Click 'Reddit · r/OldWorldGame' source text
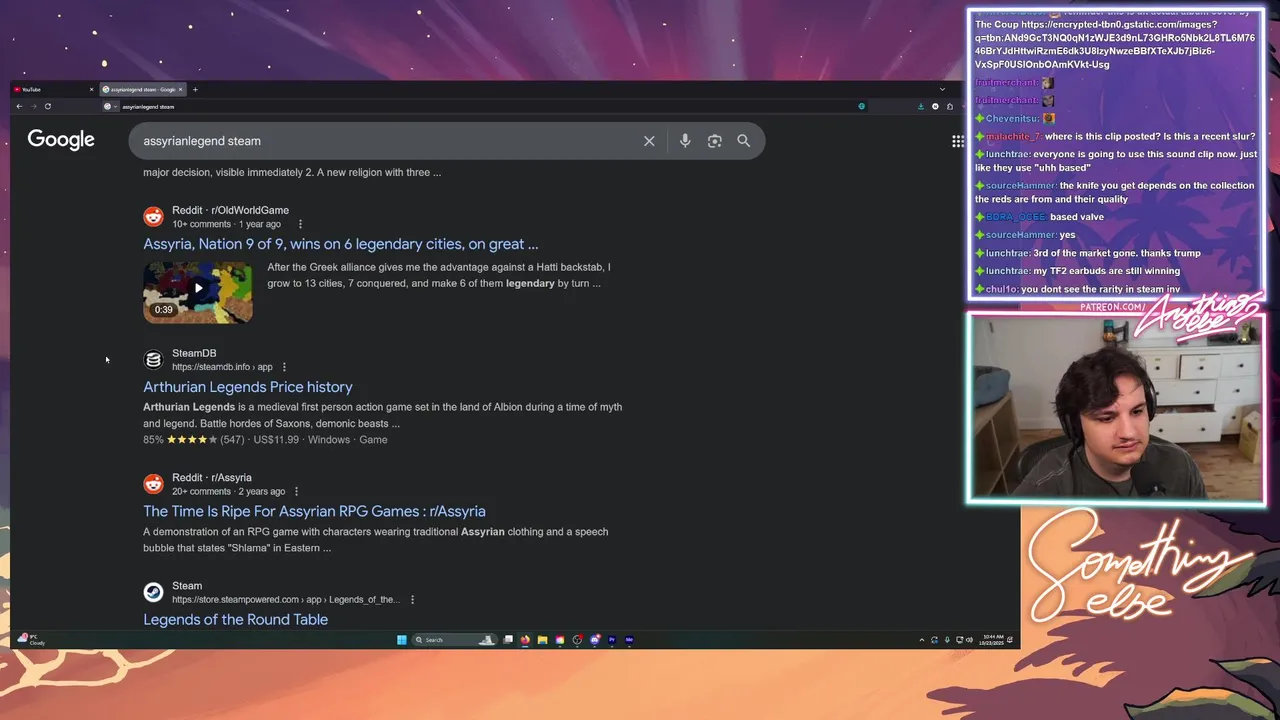1280x720 pixels. coord(230,210)
